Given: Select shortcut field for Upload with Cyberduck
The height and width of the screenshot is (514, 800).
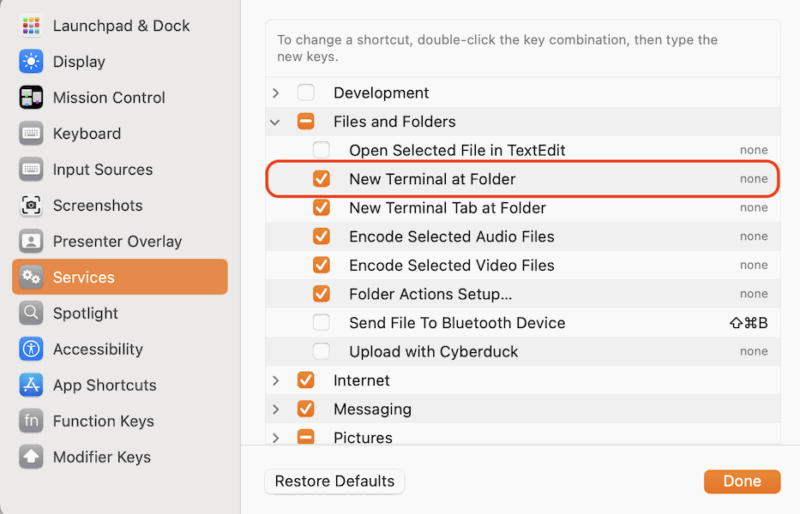Looking at the screenshot, I should [x=754, y=351].
